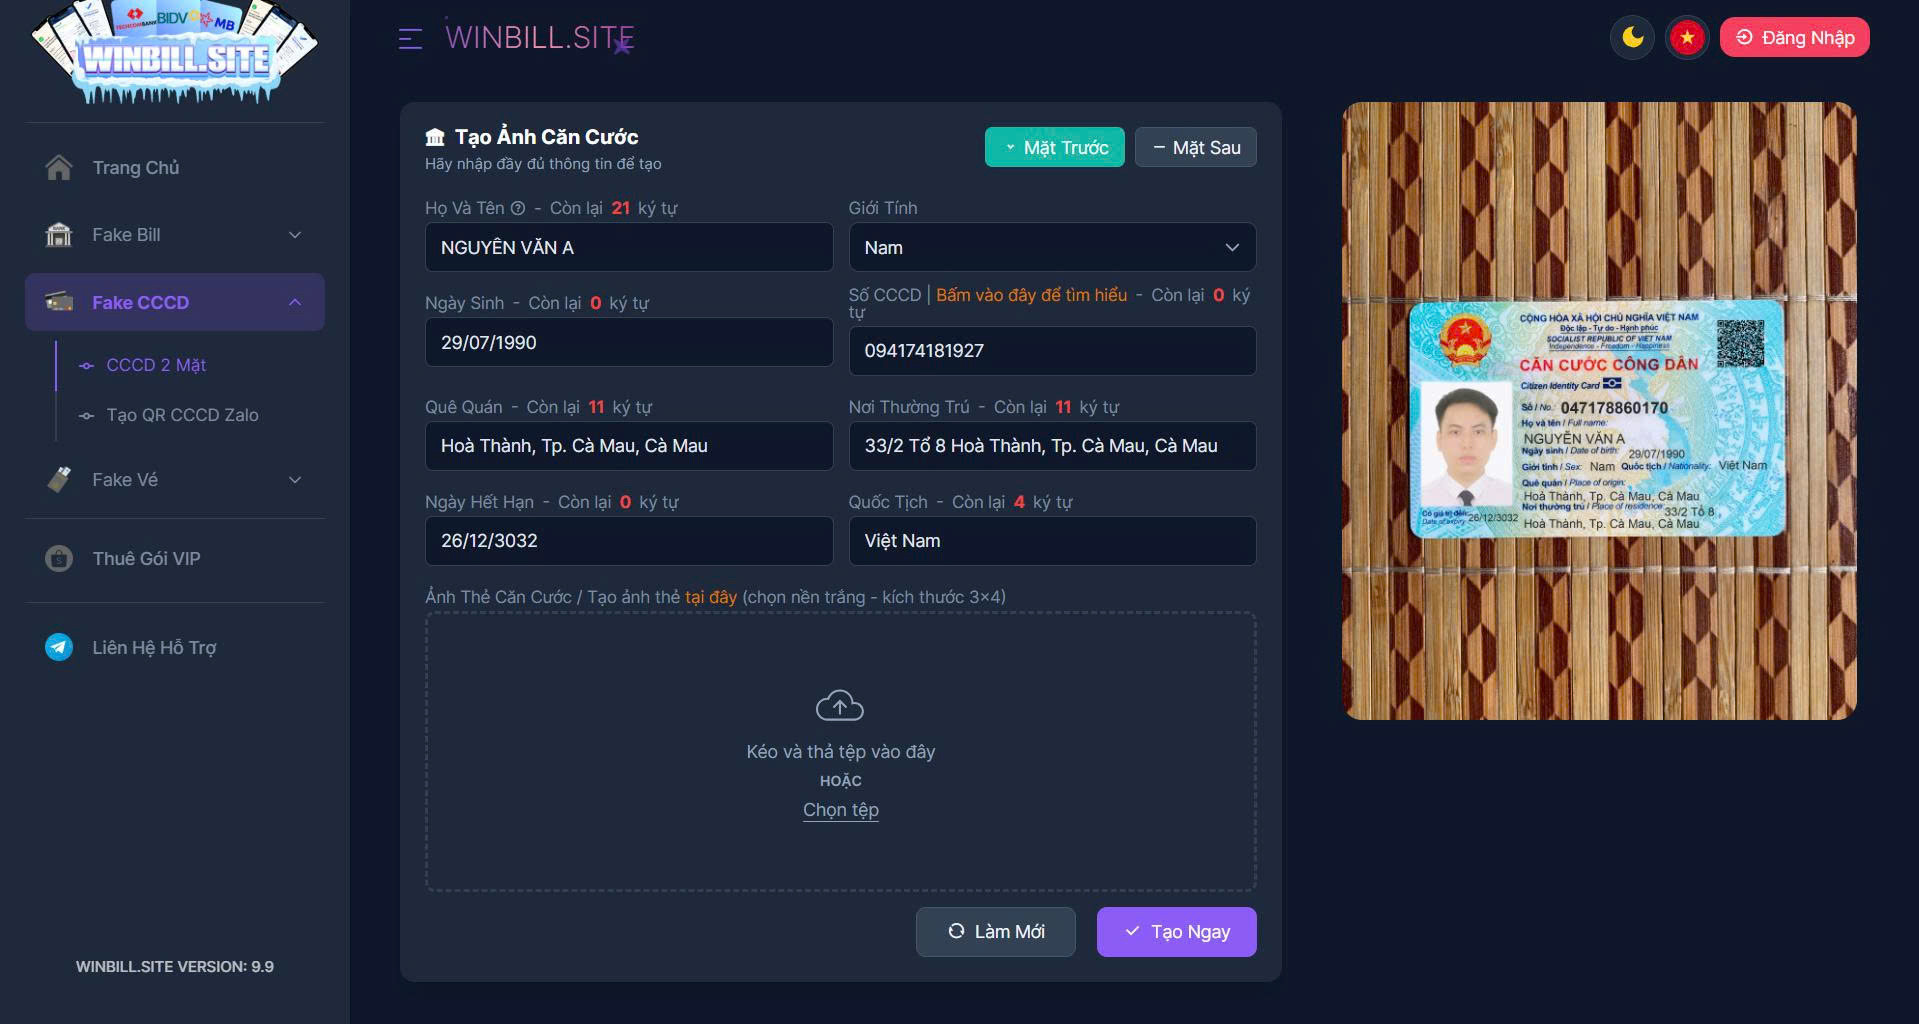Click the Làm Mới reset button
This screenshot has width=1919, height=1024.
pos(996,932)
